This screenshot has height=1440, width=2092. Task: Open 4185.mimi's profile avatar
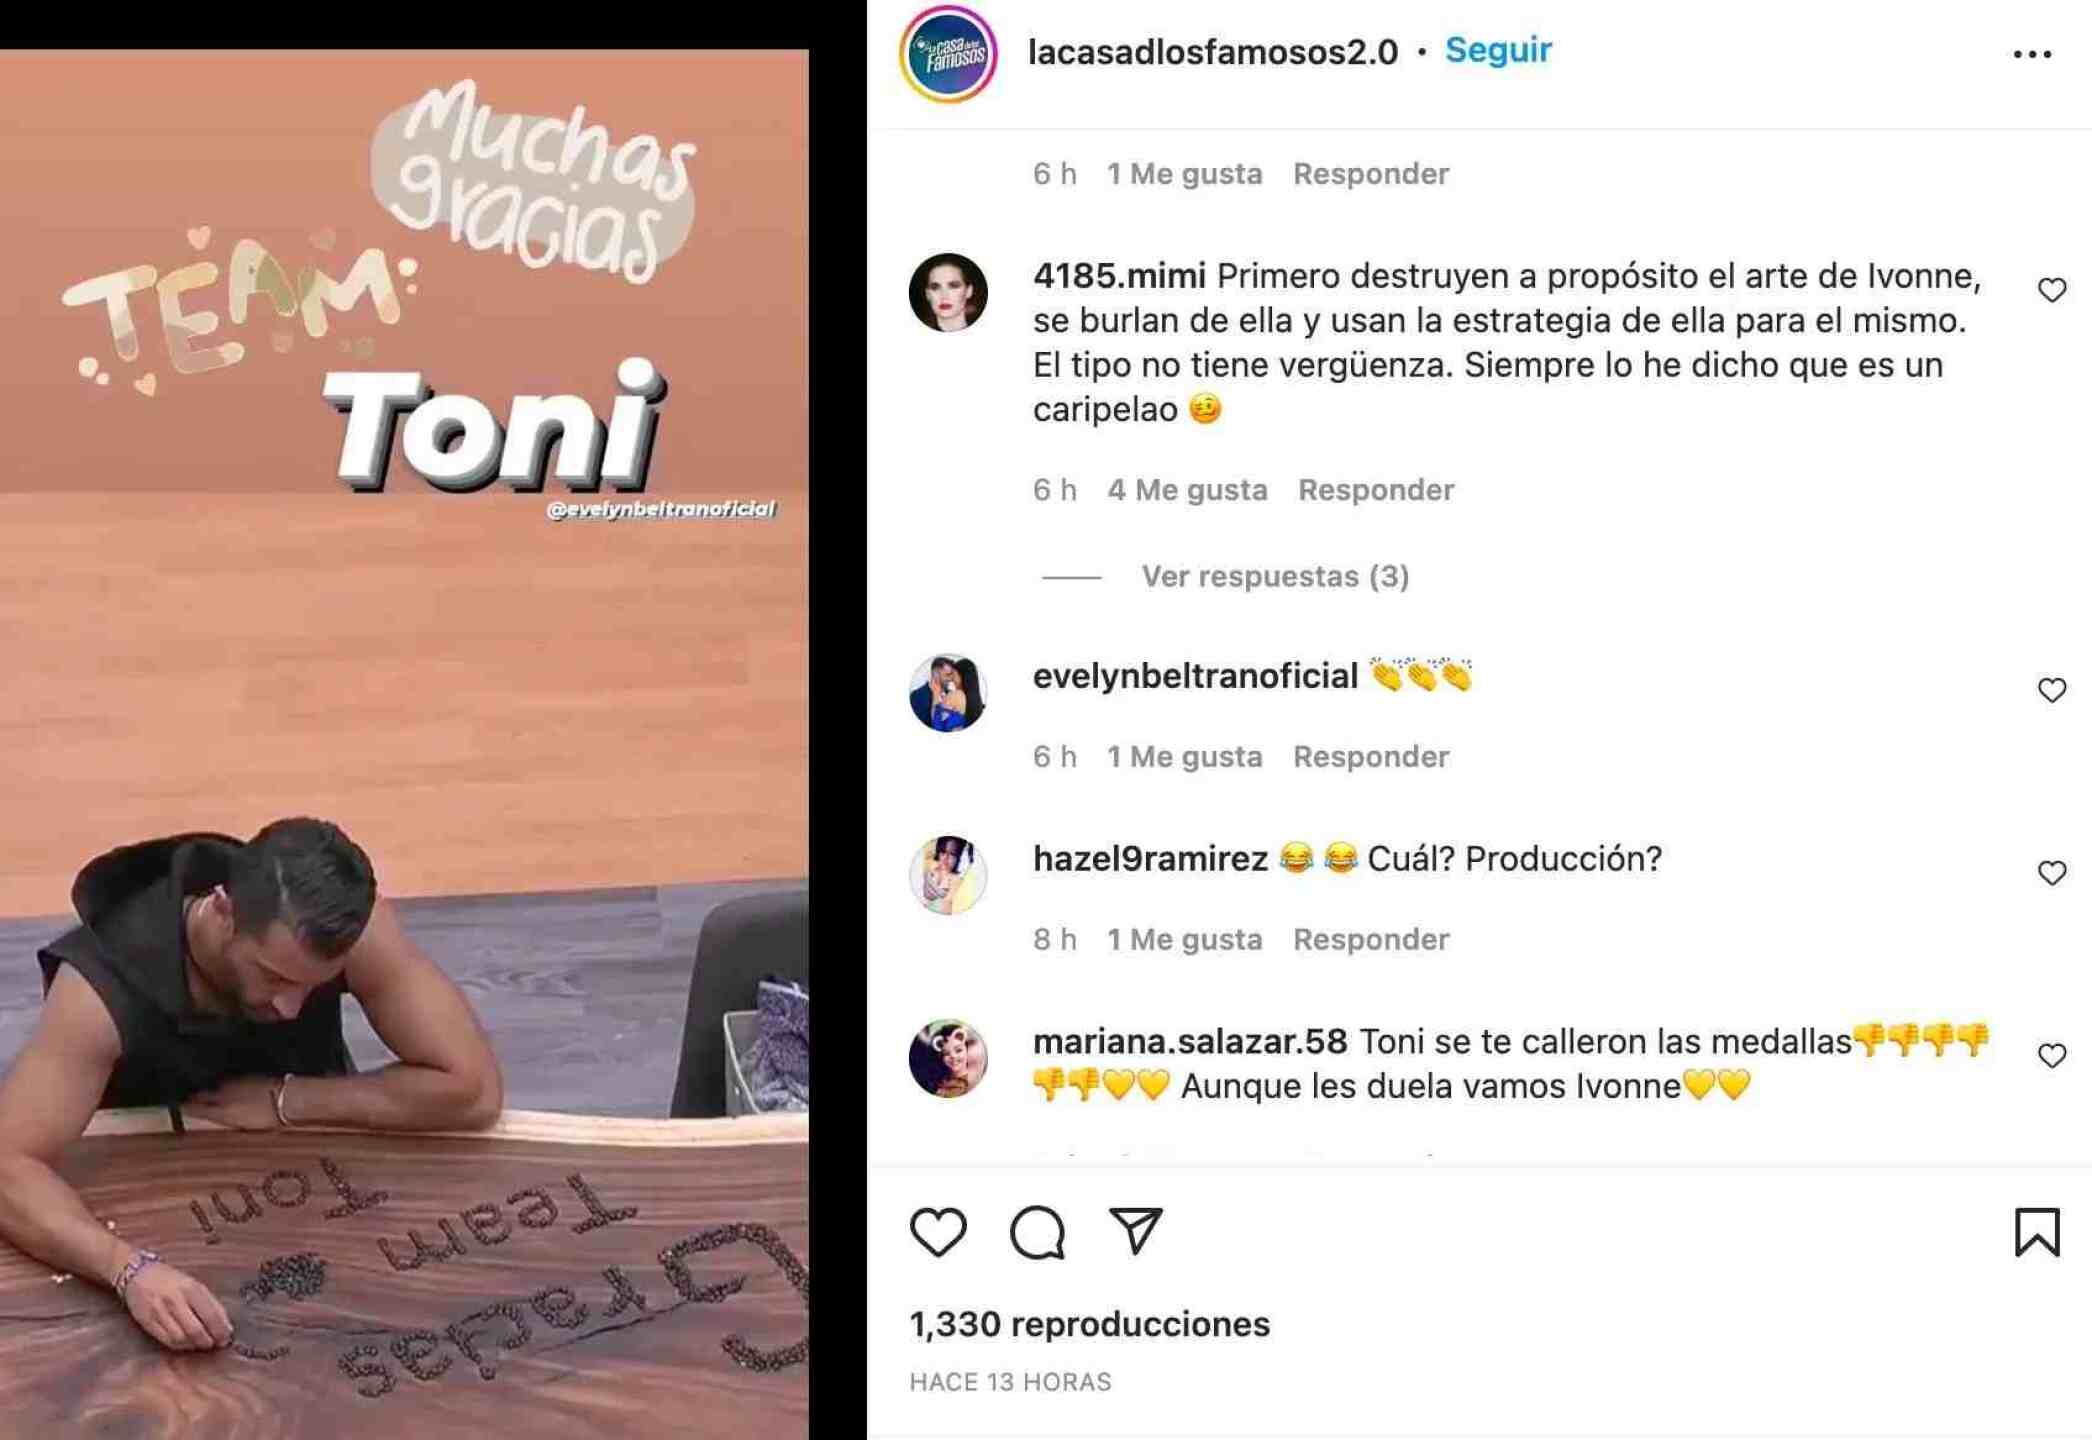point(948,292)
